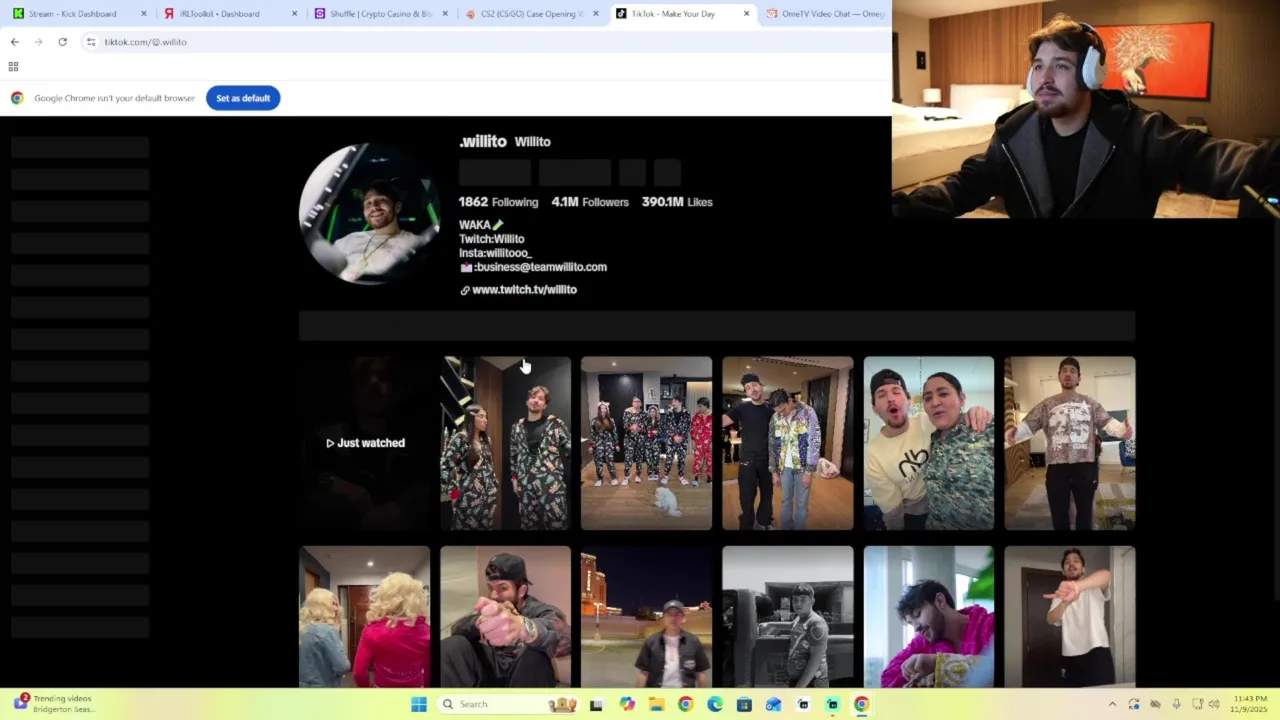
Task: Open night street video with lit building
Action: pyautogui.click(x=647, y=617)
